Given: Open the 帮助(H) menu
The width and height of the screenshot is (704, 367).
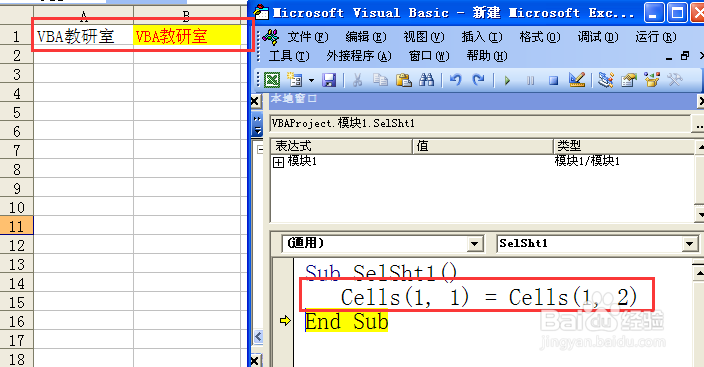Looking at the screenshot, I should [487, 56].
